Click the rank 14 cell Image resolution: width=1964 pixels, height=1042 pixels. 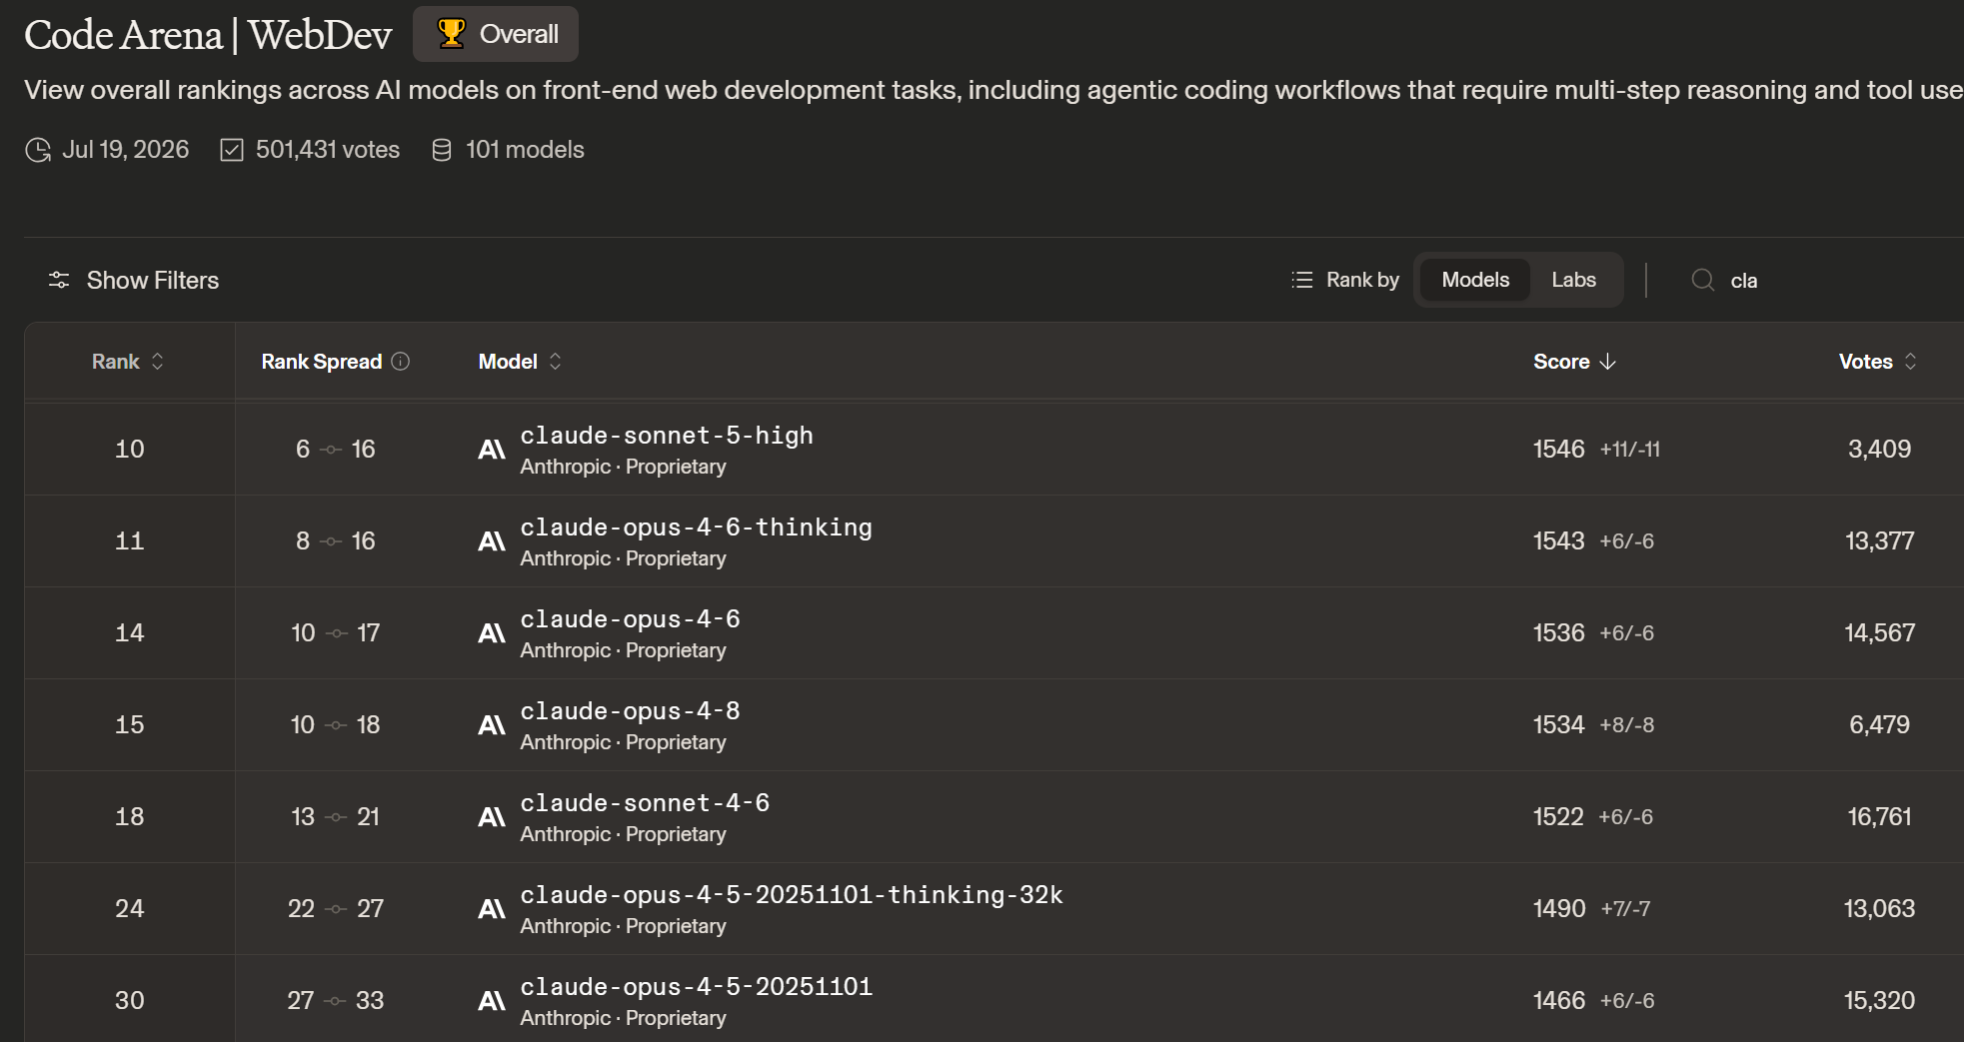coord(130,633)
